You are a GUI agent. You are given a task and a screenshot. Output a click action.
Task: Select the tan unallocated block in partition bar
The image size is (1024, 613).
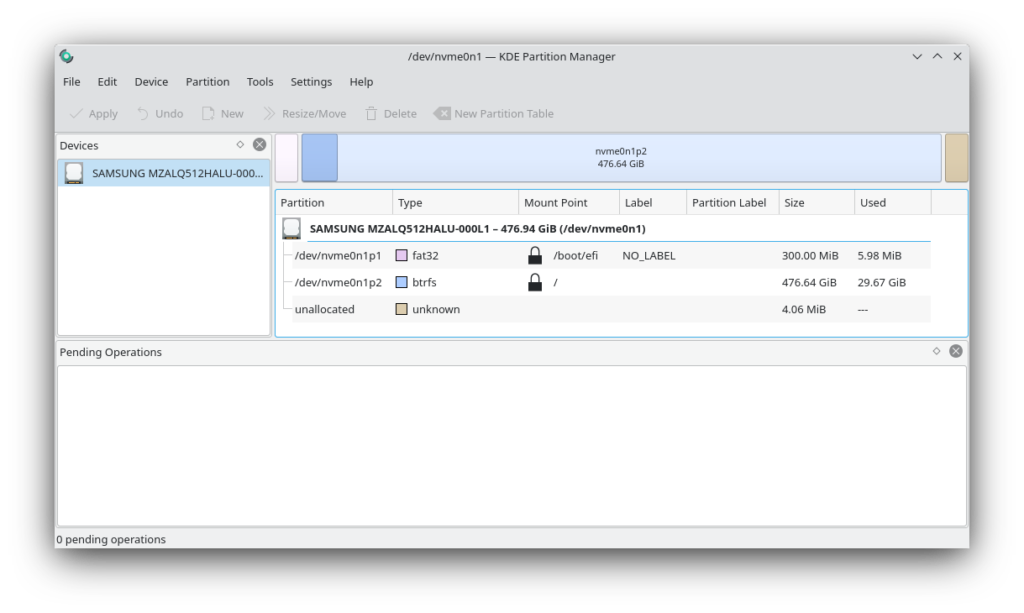click(x=956, y=158)
